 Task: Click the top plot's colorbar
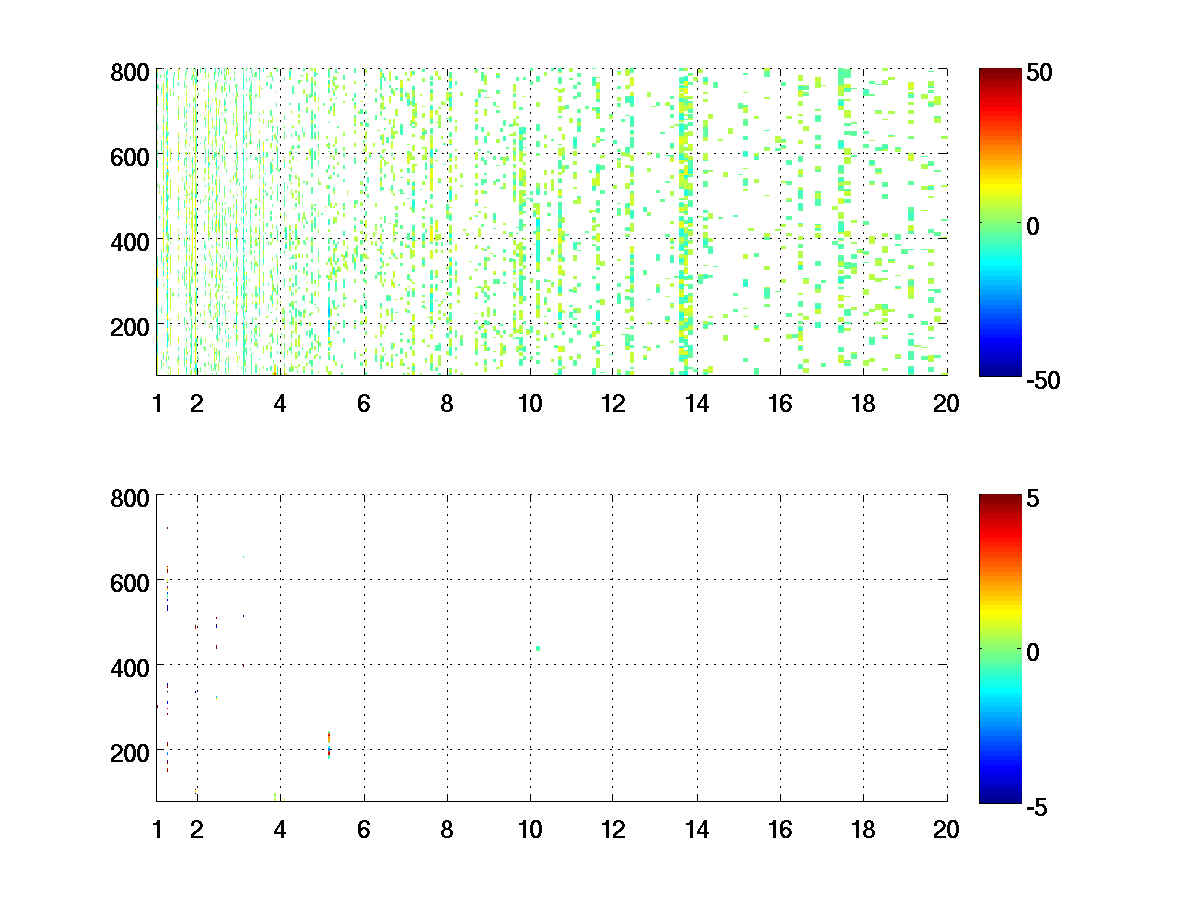1000,222
